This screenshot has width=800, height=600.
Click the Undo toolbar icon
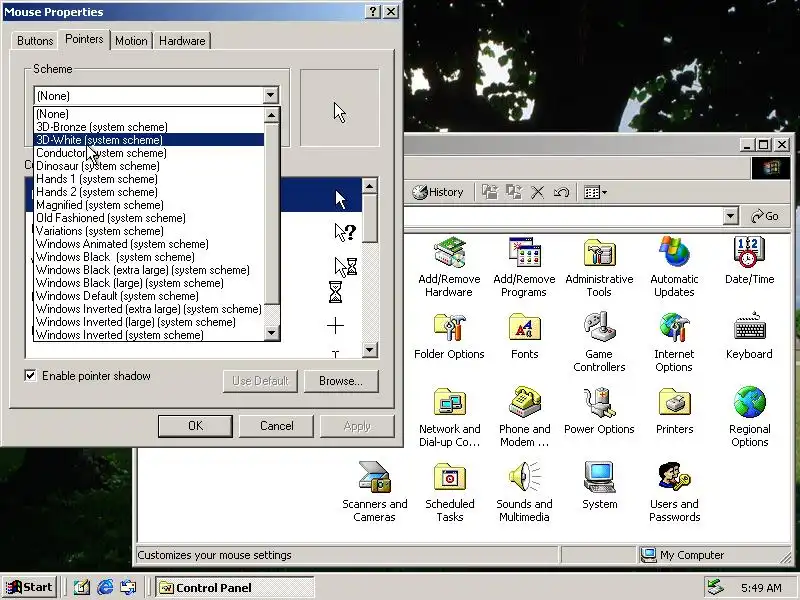point(561,192)
